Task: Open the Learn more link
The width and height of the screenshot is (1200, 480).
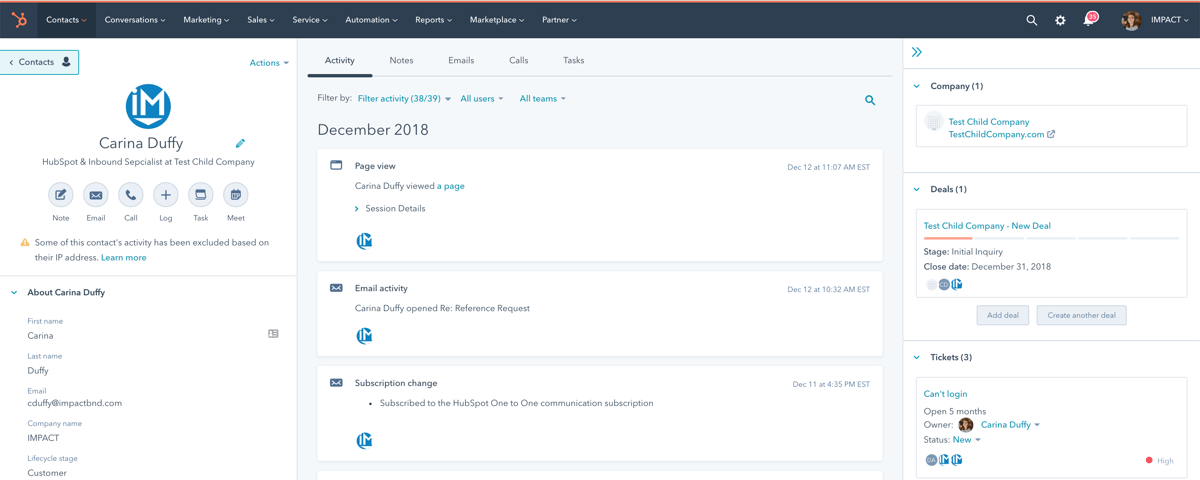Action: pos(124,258)
